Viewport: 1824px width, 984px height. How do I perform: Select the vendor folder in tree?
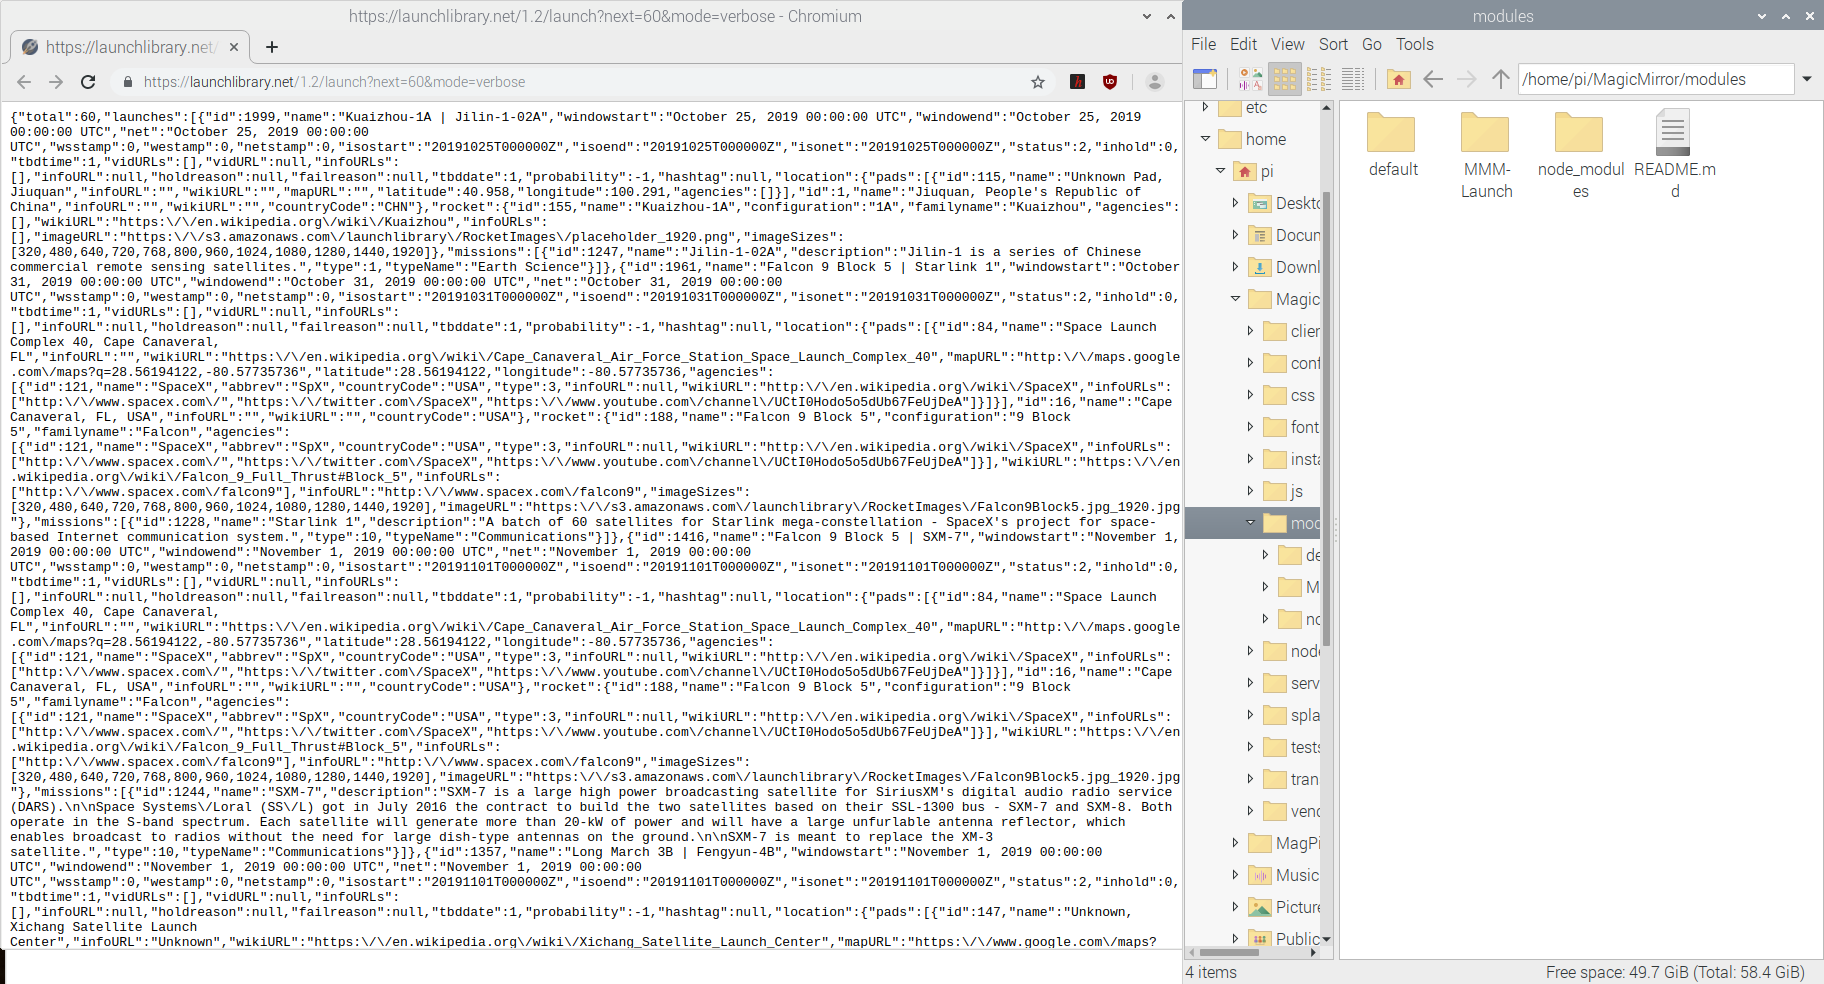pyautogui.click(x=1292, y=811)
